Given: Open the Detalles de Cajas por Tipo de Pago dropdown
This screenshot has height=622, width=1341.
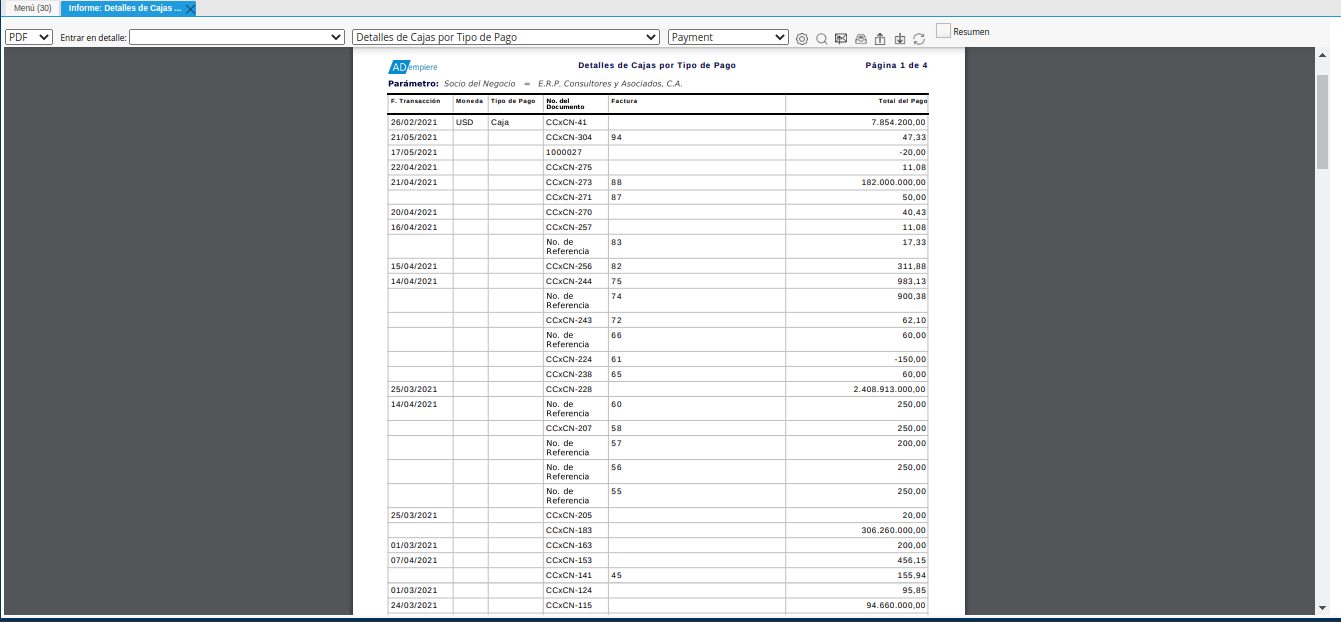Looking at the screenshot, I should point(505,37).
